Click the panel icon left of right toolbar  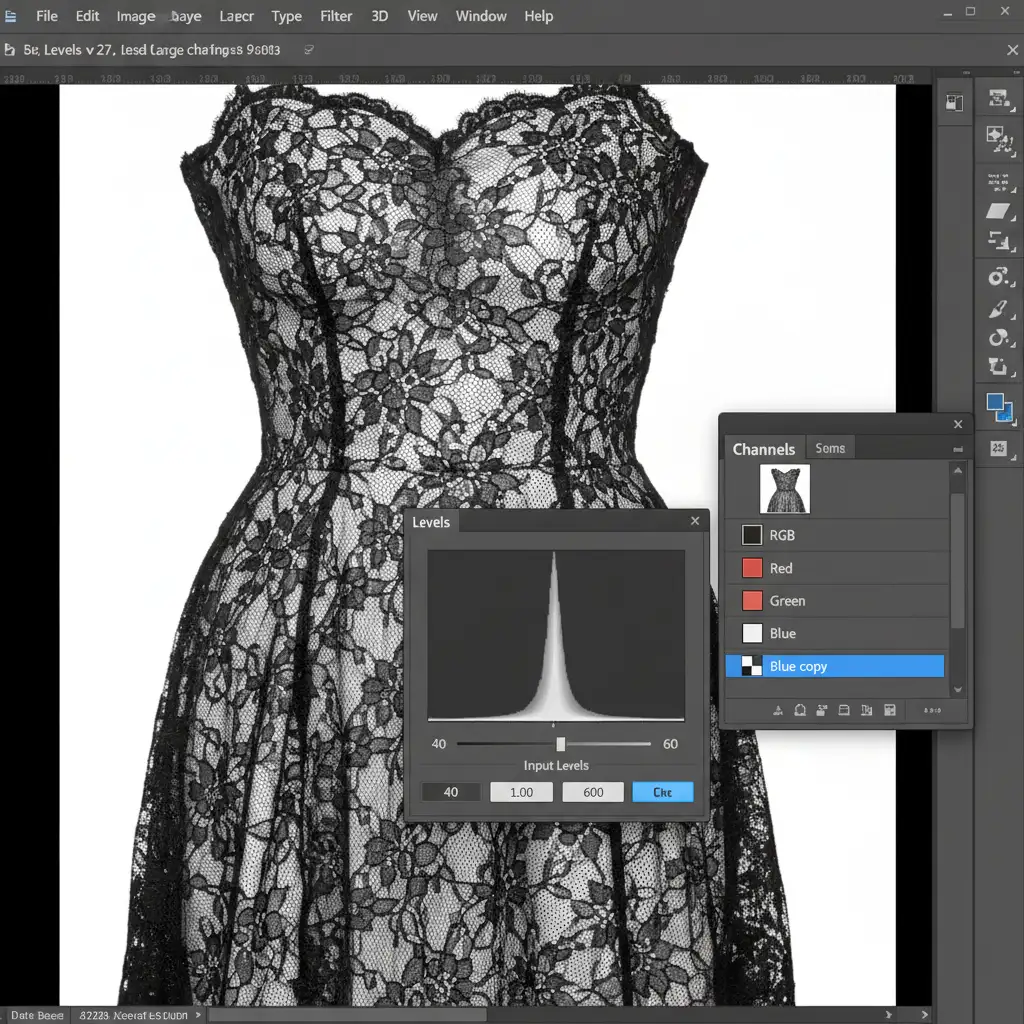pyautogui.click(x=954, y=102)
